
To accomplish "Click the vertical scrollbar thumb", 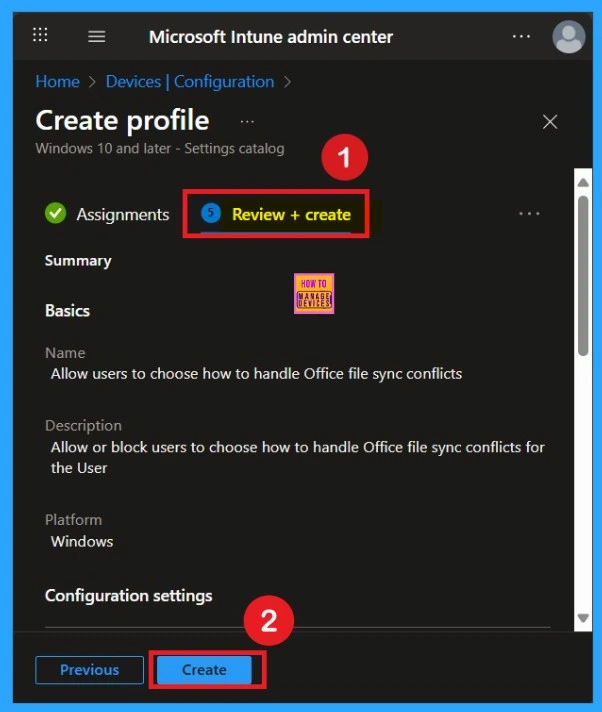I will click(x=583, y=275).
